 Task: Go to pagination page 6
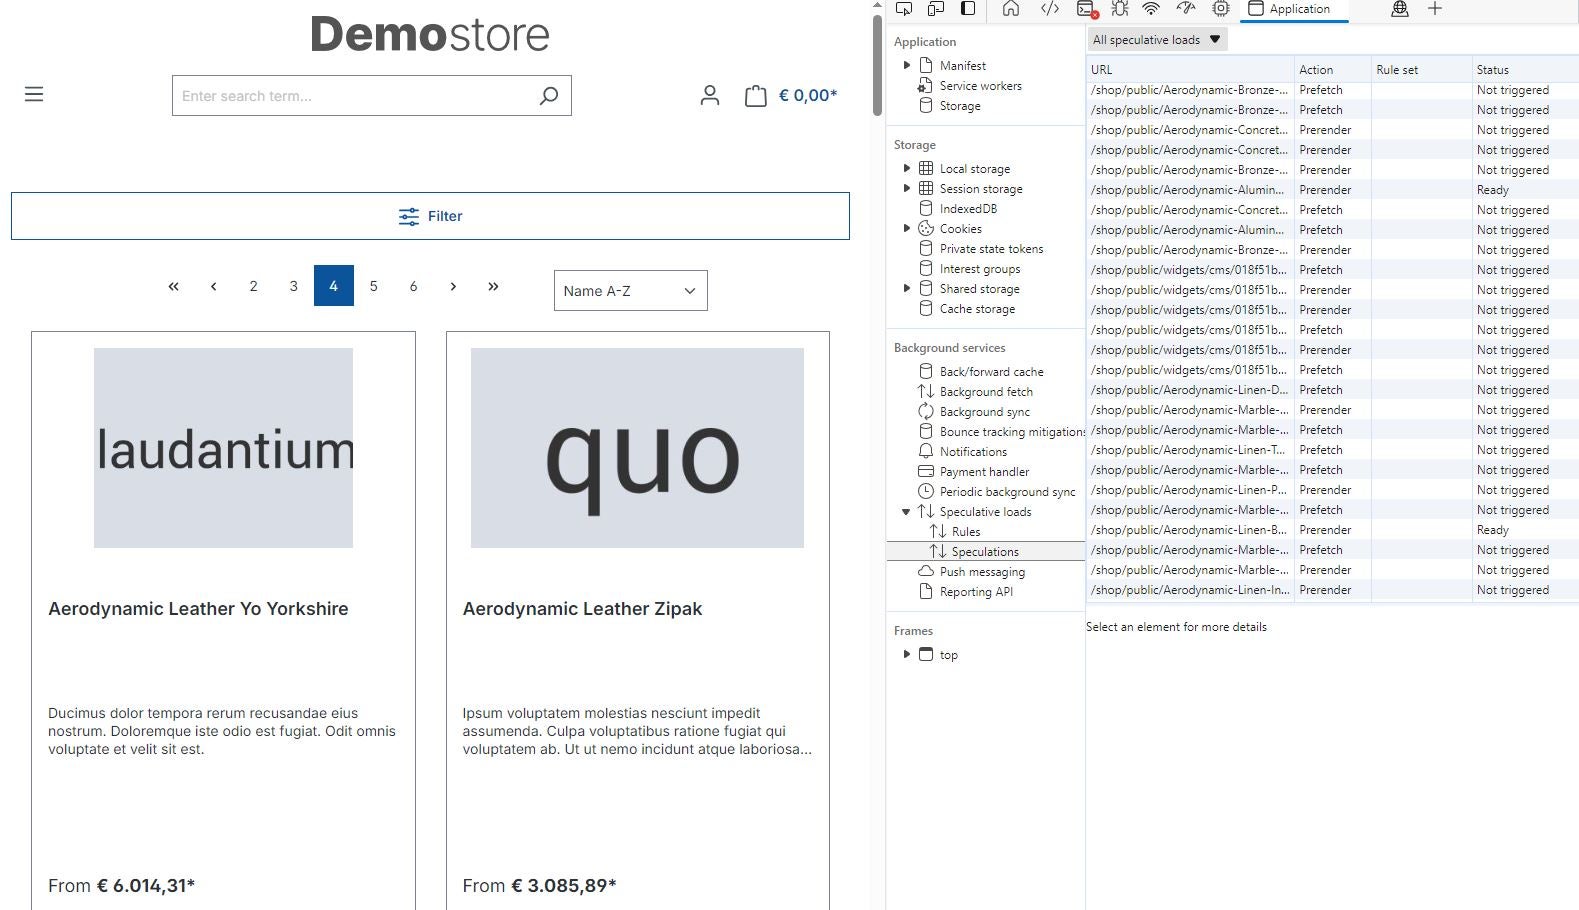tap(413, 286)
